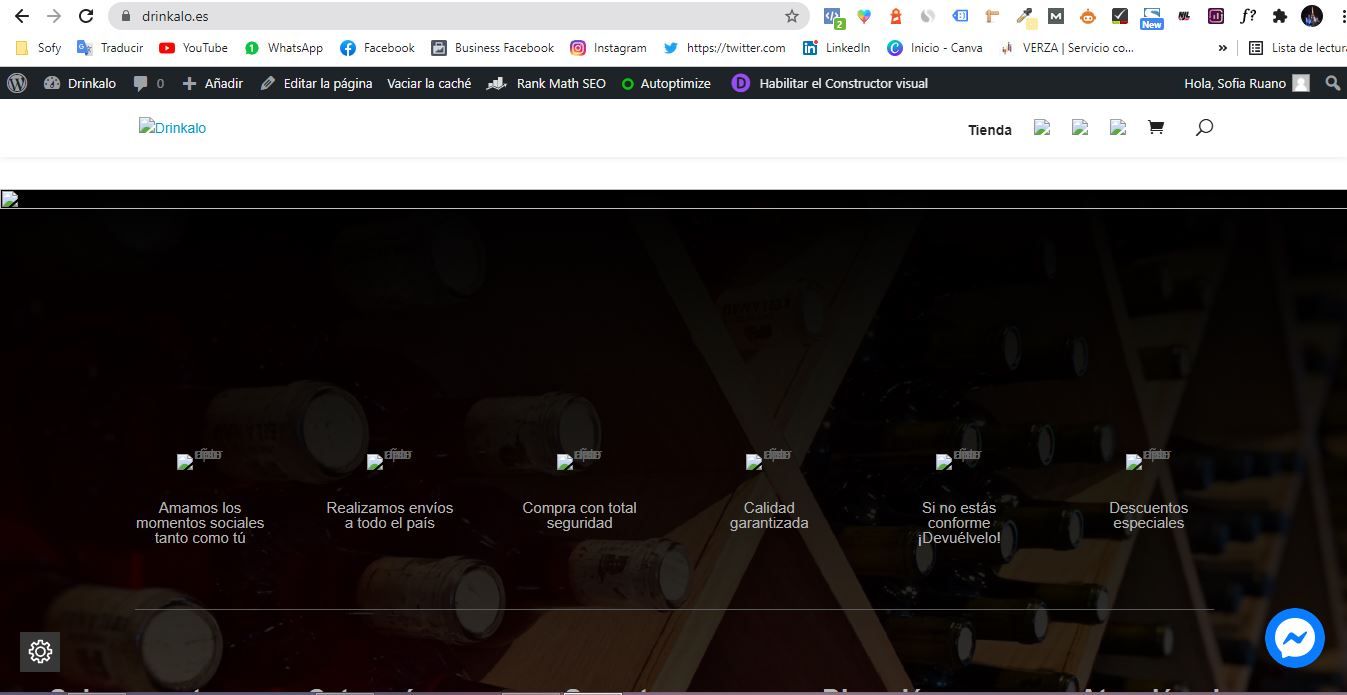Click the Drinkalo logo
The image size is (1347, 695).
(173, 127)
